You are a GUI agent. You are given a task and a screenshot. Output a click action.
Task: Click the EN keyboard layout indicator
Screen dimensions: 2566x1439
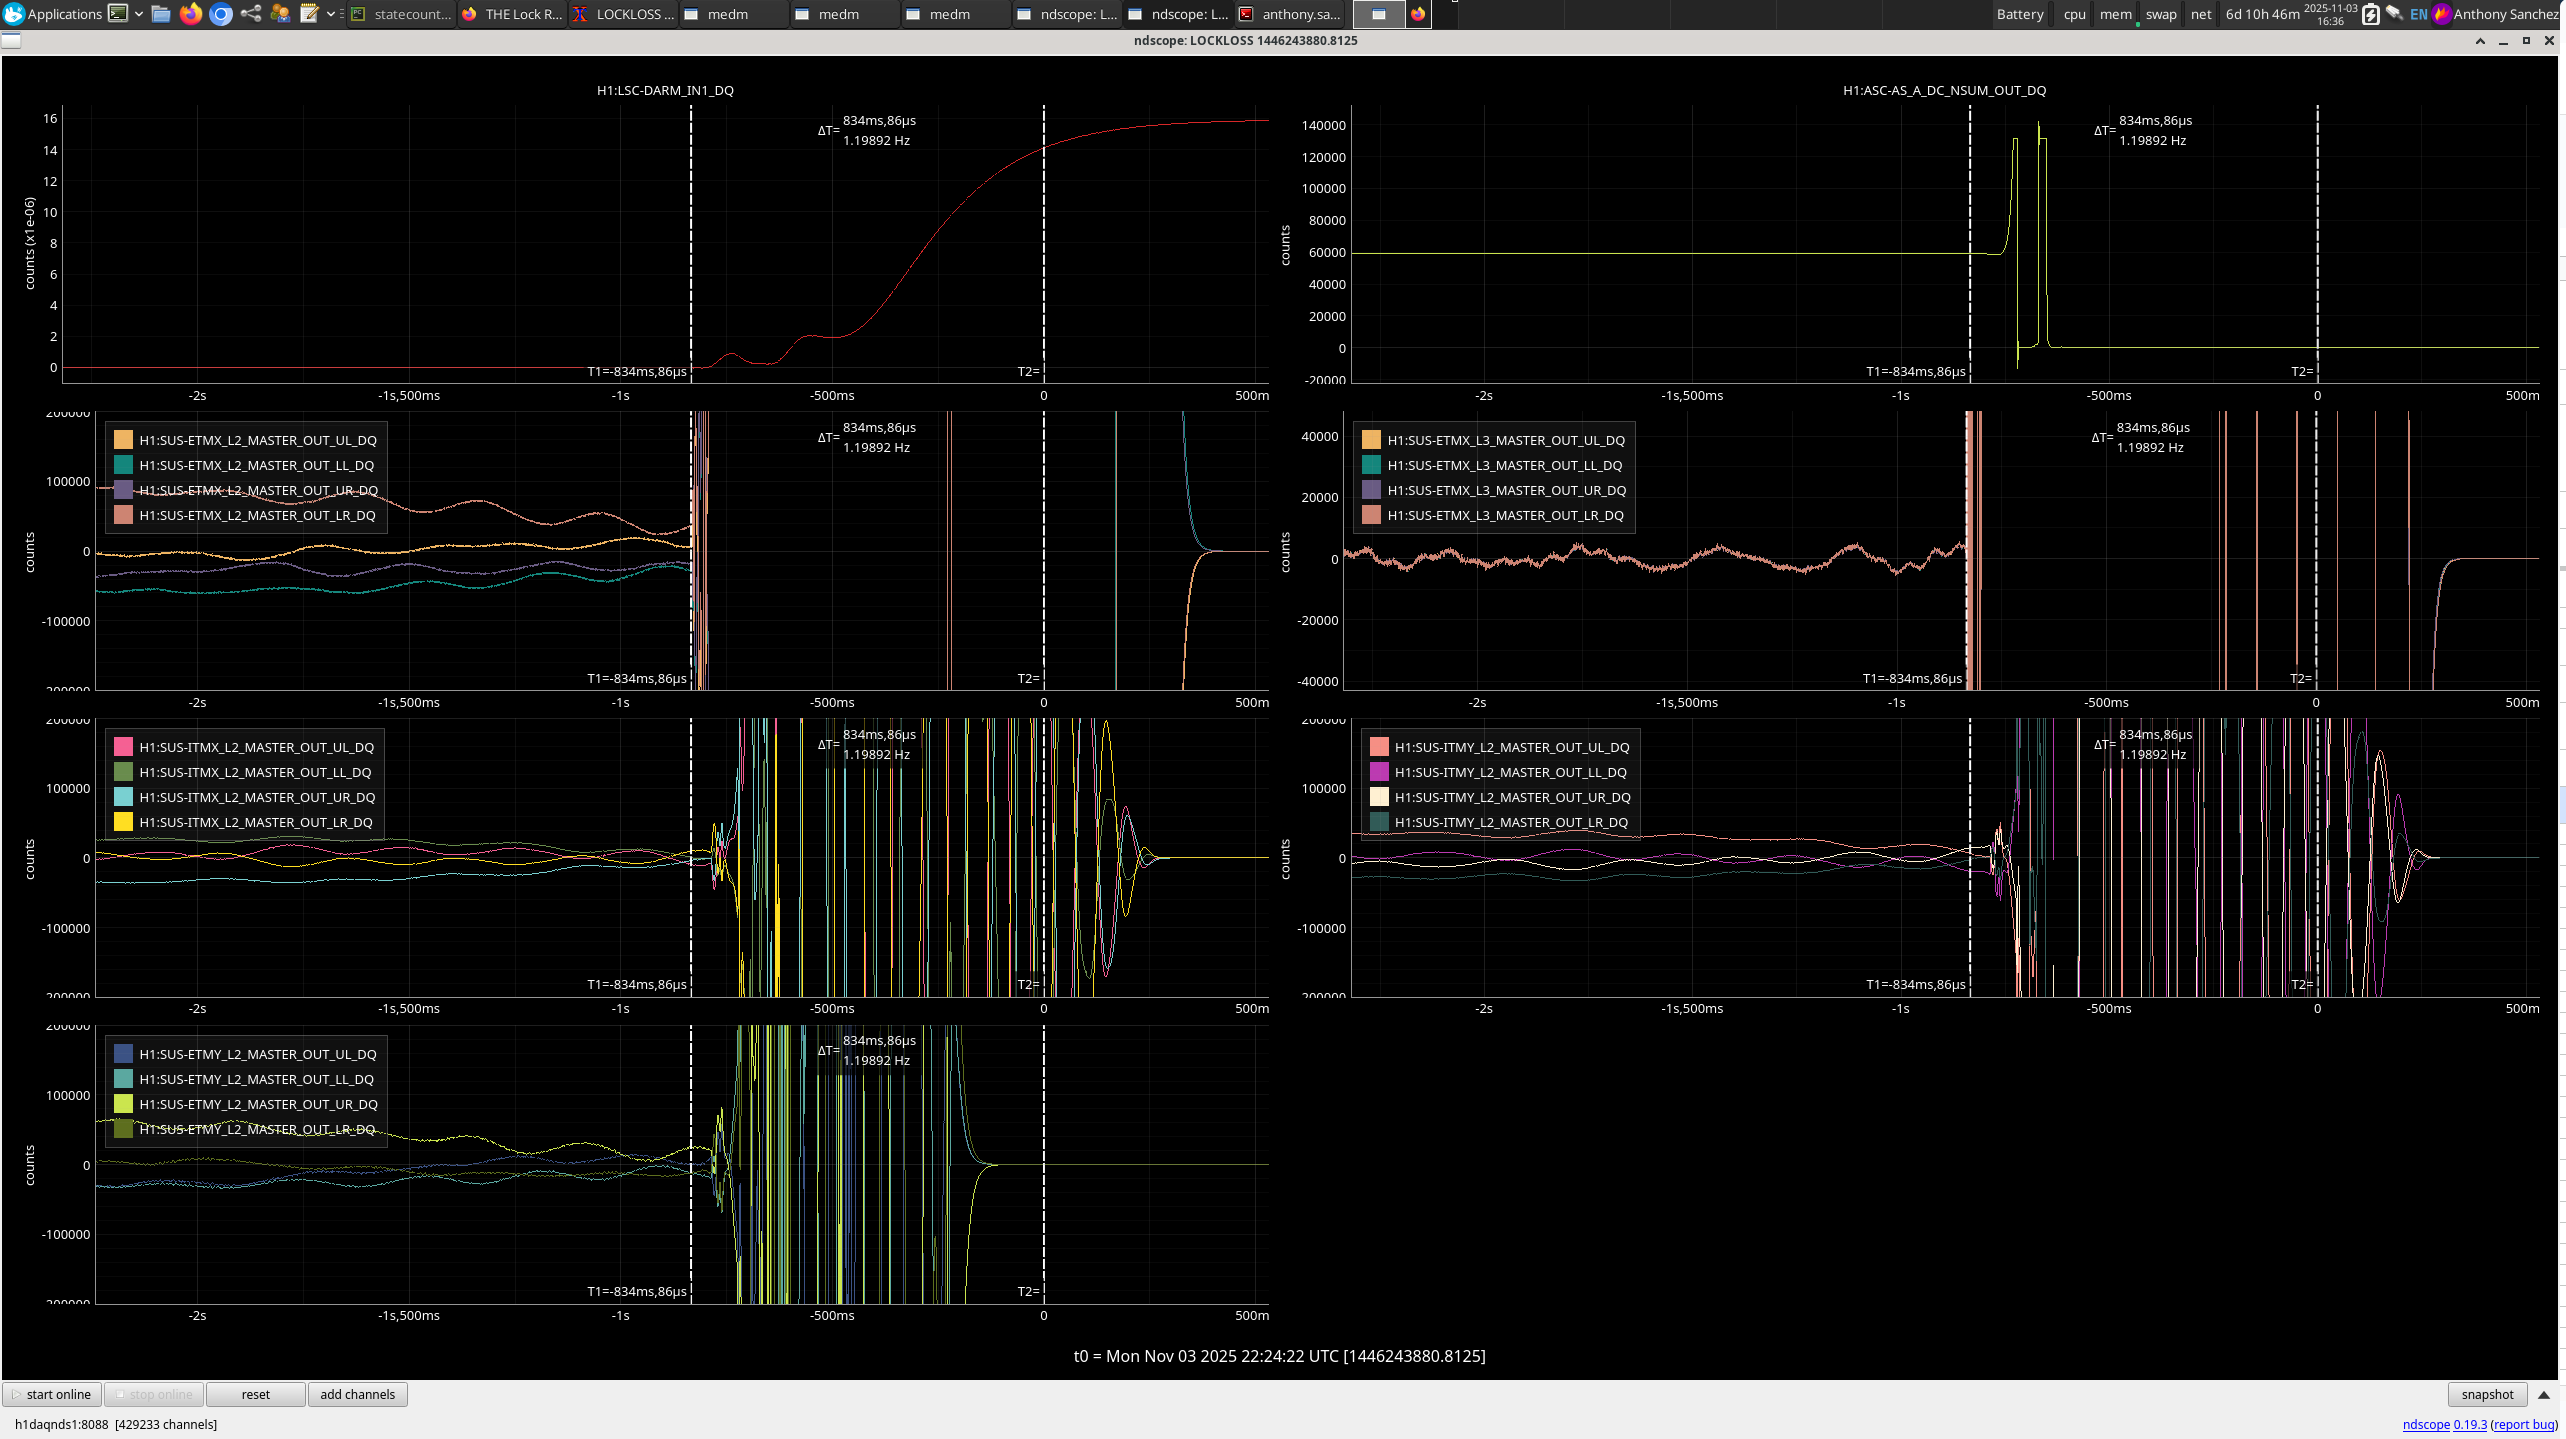pos(2418,14)
